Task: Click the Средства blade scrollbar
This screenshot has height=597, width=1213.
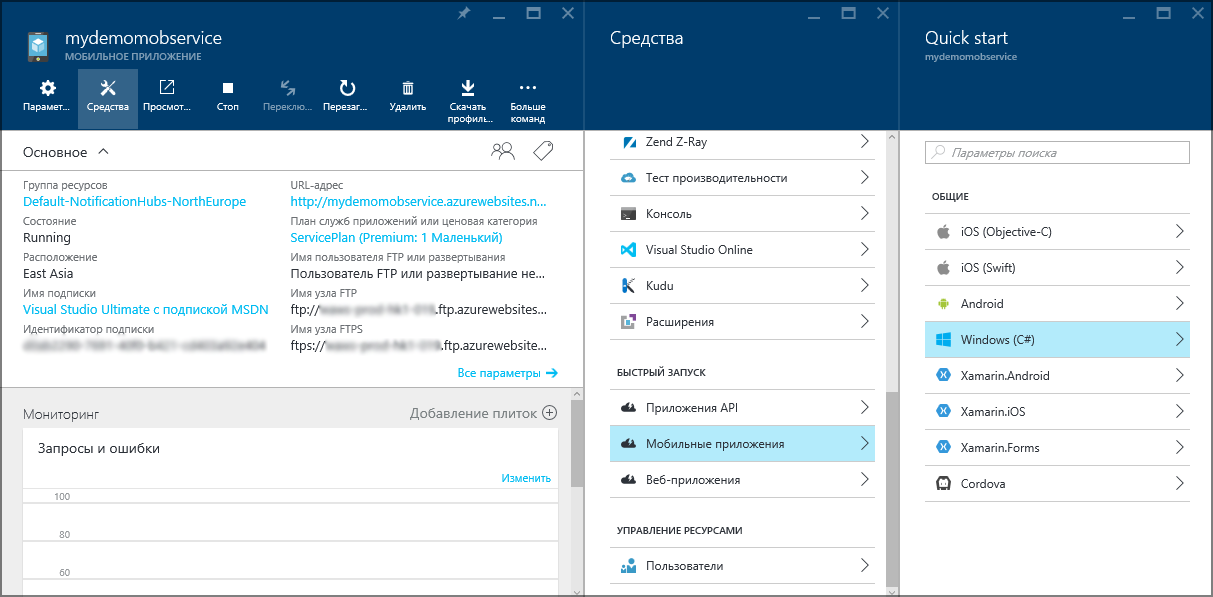Action: tap(892, 490)
